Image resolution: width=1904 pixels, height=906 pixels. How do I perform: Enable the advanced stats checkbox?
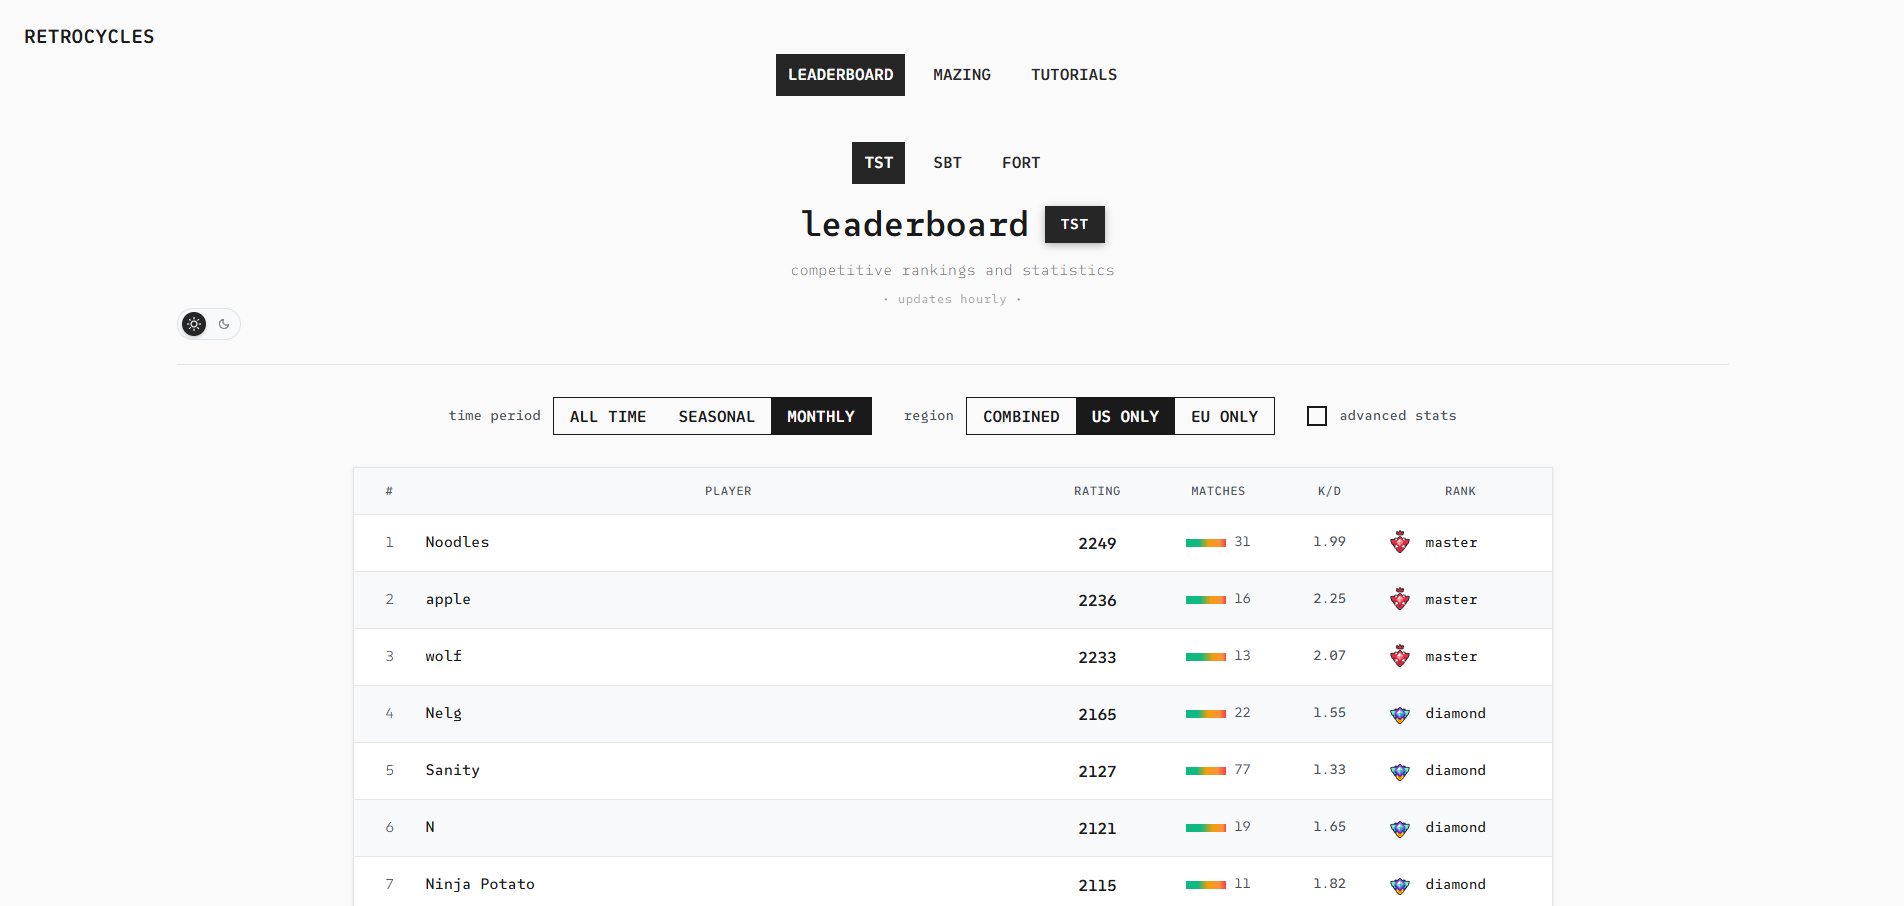[1317, 416]
